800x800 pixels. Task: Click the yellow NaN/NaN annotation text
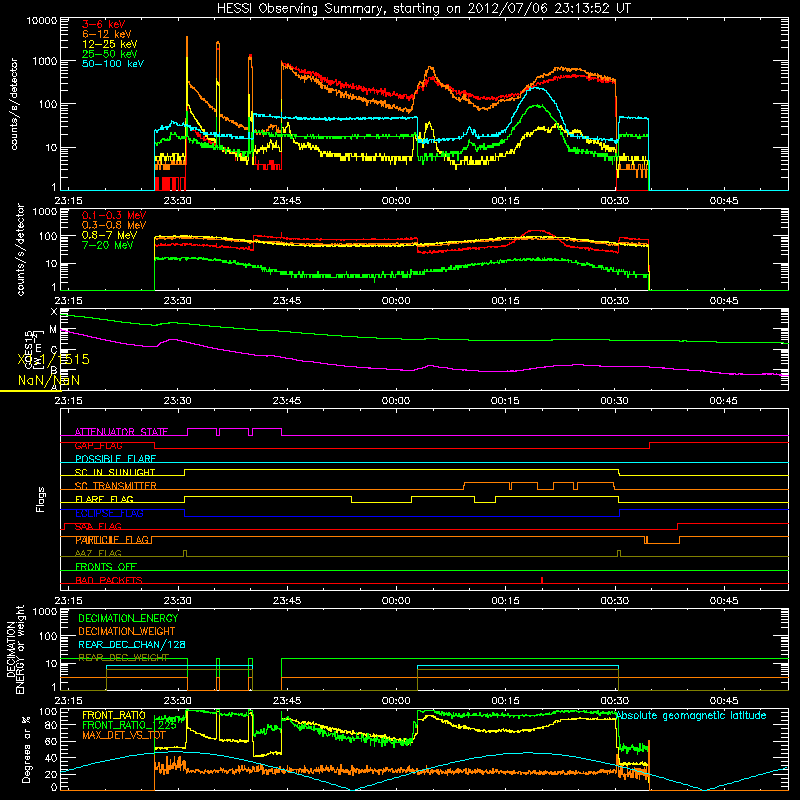tap(49, 381)
